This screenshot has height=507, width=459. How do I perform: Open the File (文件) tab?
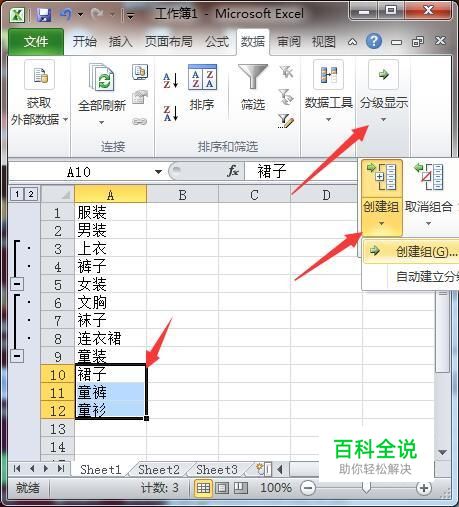(x=36, y=42)
